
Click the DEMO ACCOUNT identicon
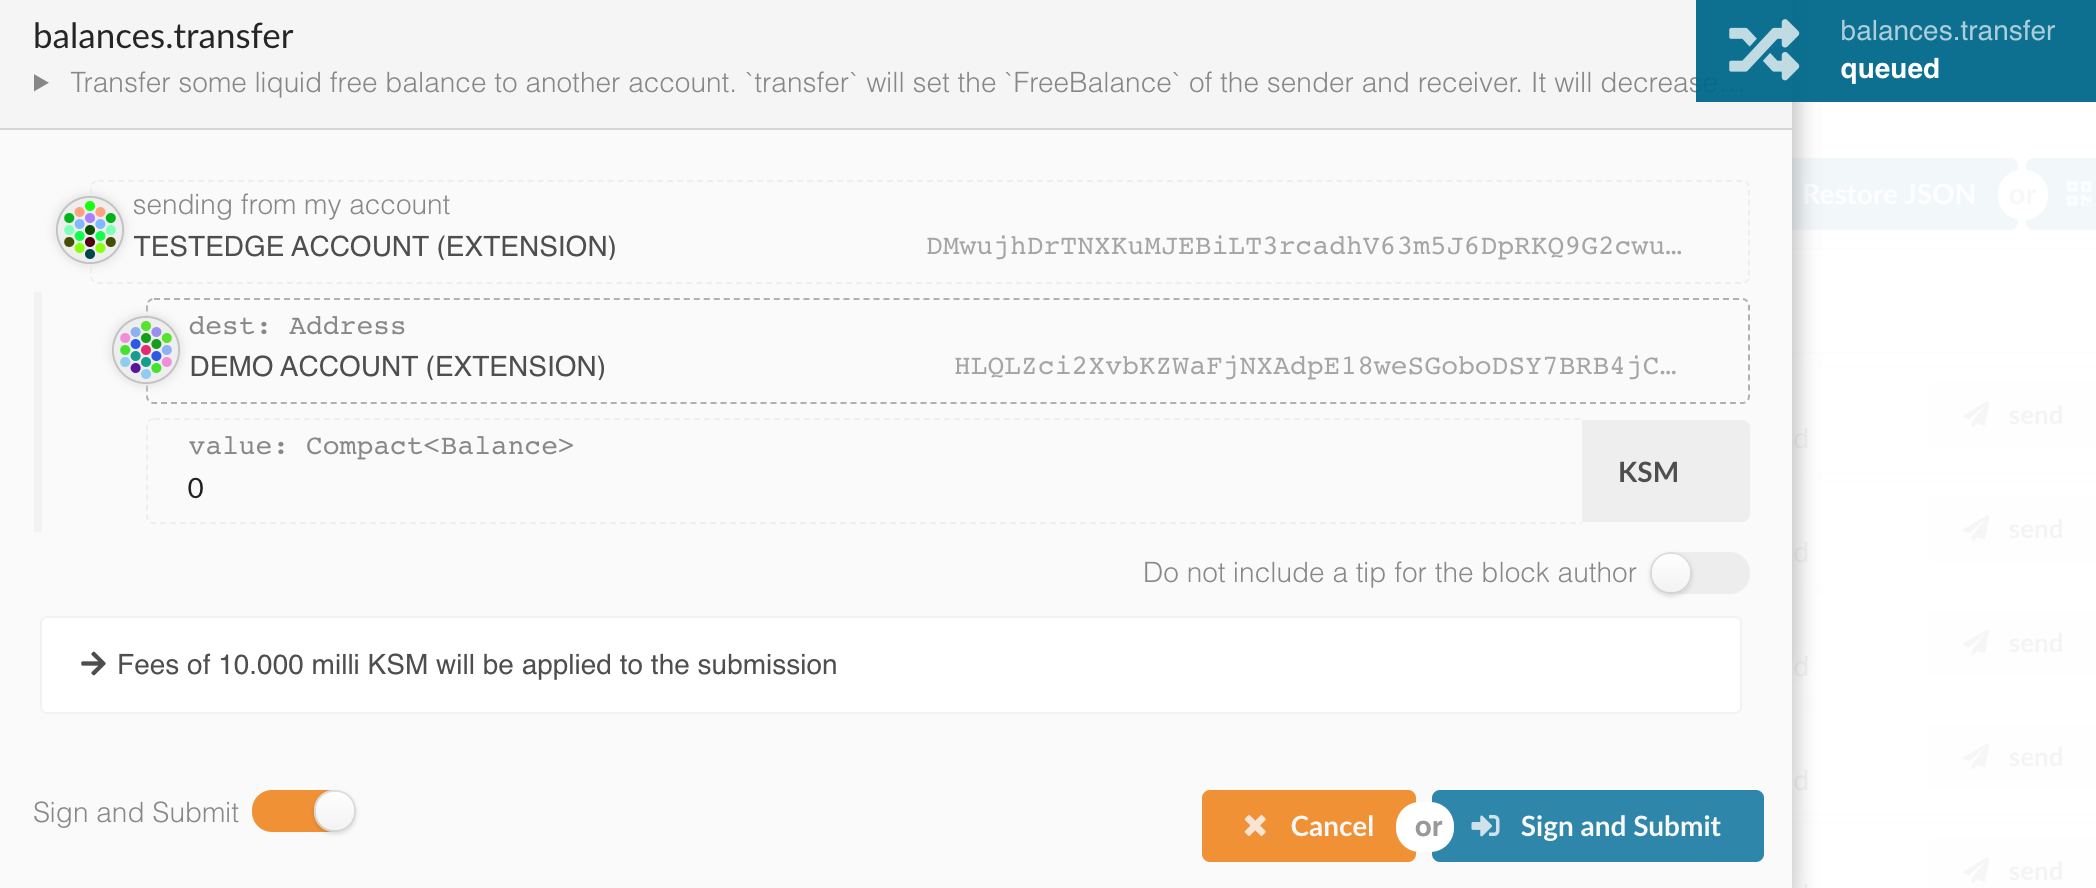click(x=146, y=350)
